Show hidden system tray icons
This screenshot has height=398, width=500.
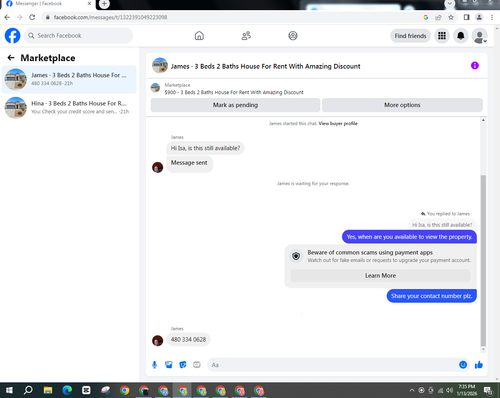pyautogui.click(x=412, y=390)
